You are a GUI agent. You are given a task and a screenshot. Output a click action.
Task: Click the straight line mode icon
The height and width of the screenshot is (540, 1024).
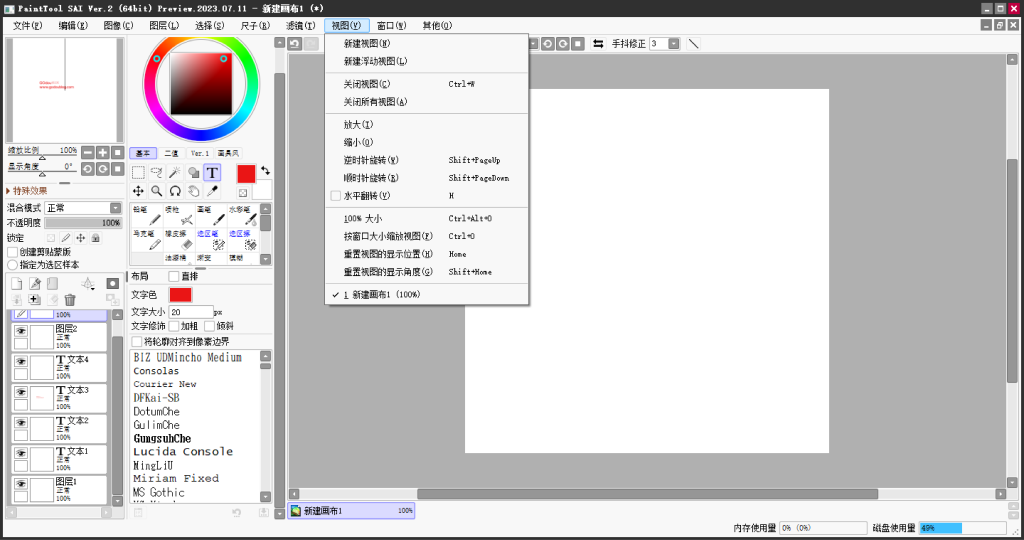pyautogui.click(x=694, y=44)
